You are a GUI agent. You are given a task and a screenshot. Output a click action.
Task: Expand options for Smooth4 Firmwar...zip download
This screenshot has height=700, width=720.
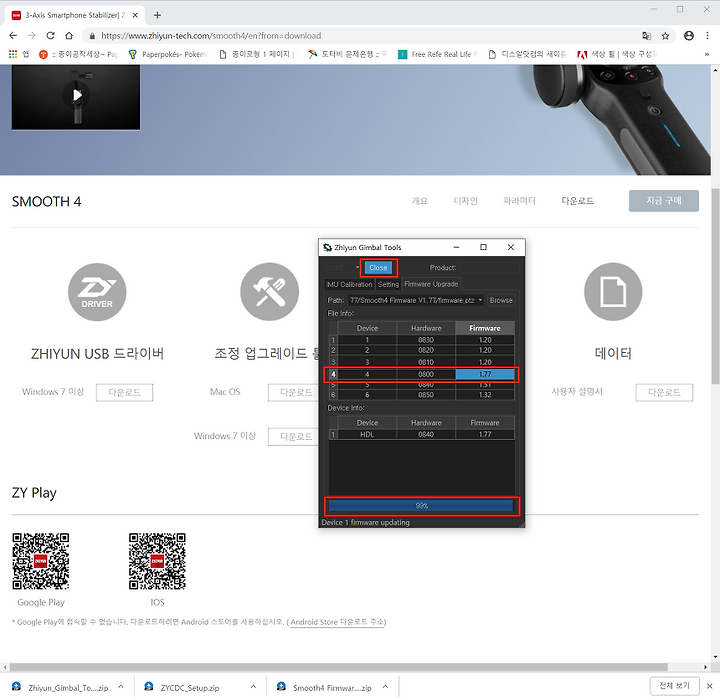[x=385, y=687]
